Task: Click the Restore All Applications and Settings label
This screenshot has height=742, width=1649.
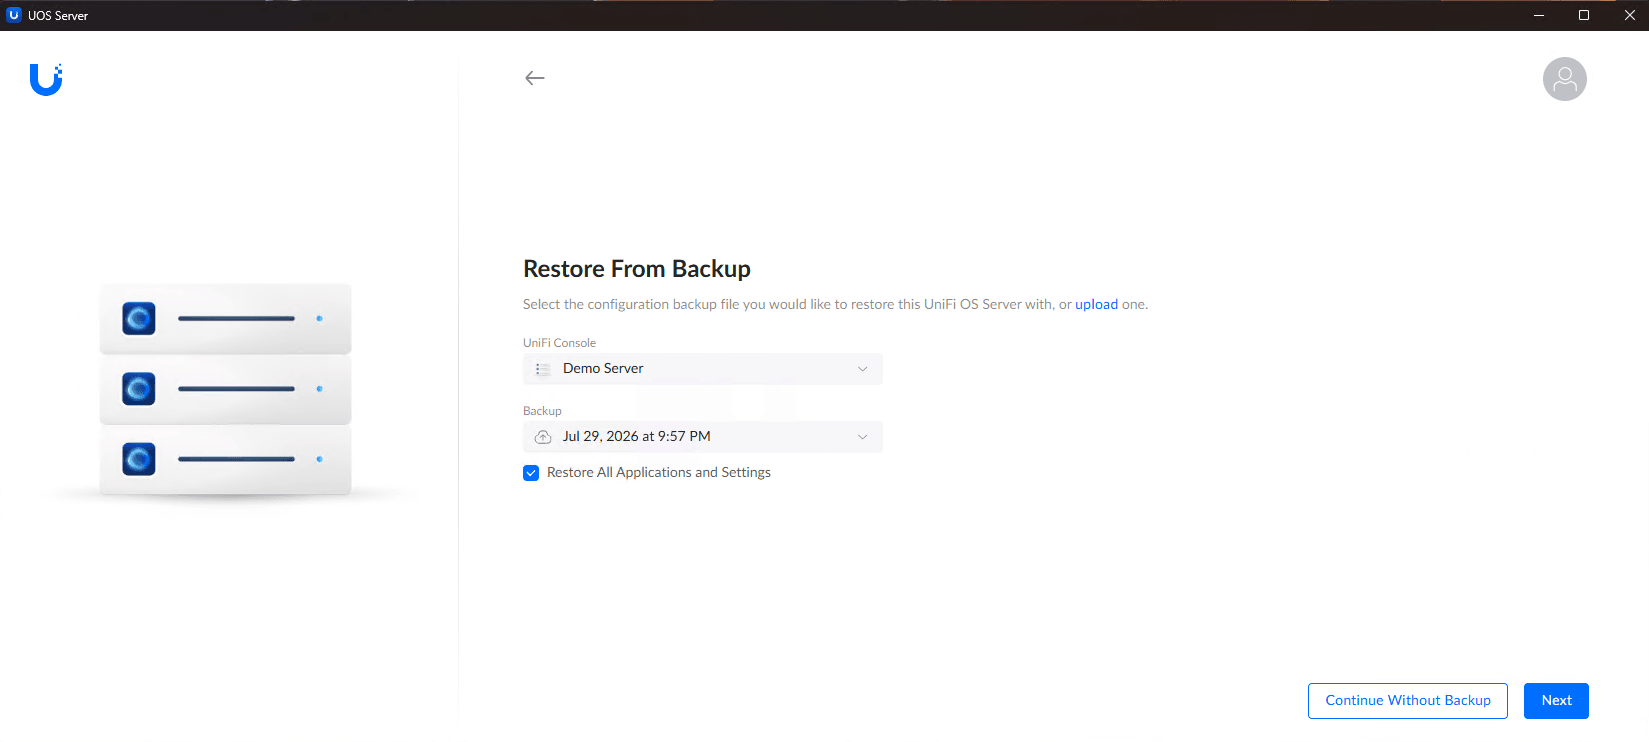Action: coord(659,473)
